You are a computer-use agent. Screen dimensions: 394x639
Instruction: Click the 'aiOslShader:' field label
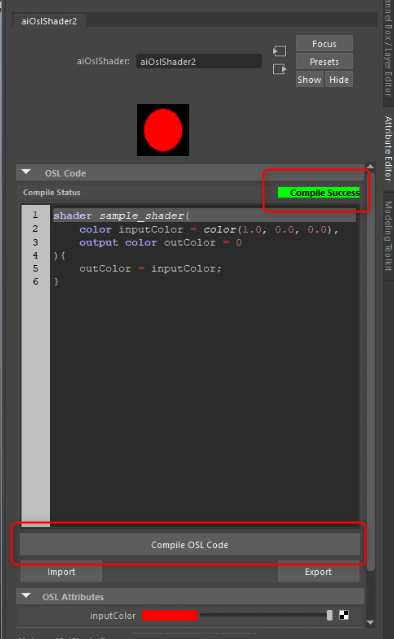tap(103, 62)
